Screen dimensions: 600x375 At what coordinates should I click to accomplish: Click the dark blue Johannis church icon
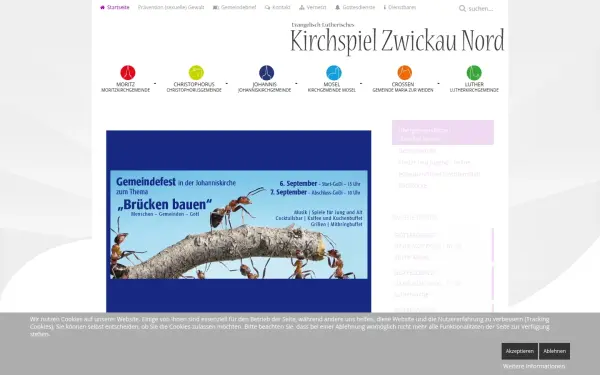pyautogui.click(x=266, y=72)
